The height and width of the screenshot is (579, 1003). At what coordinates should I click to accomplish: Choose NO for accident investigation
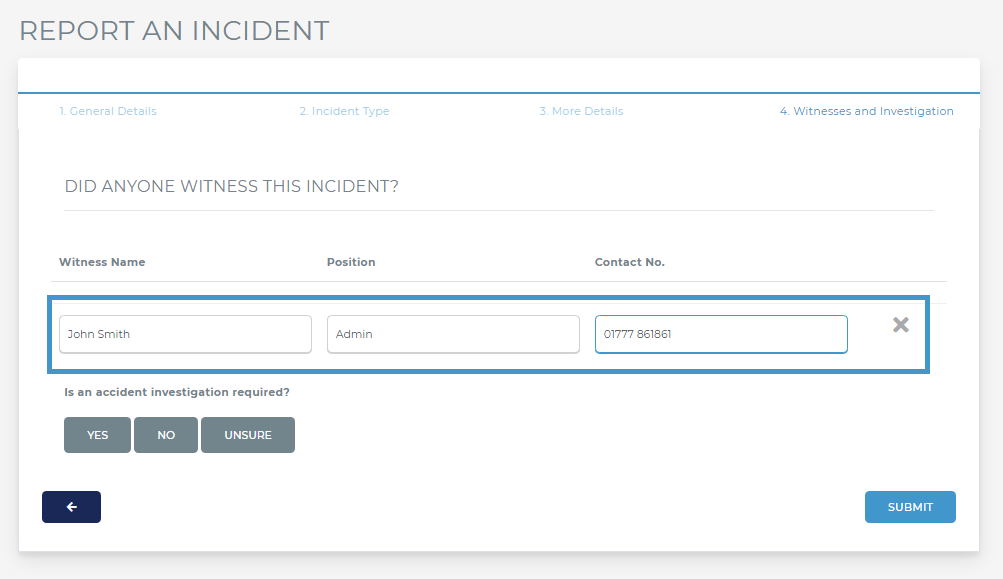click(166, 435)
